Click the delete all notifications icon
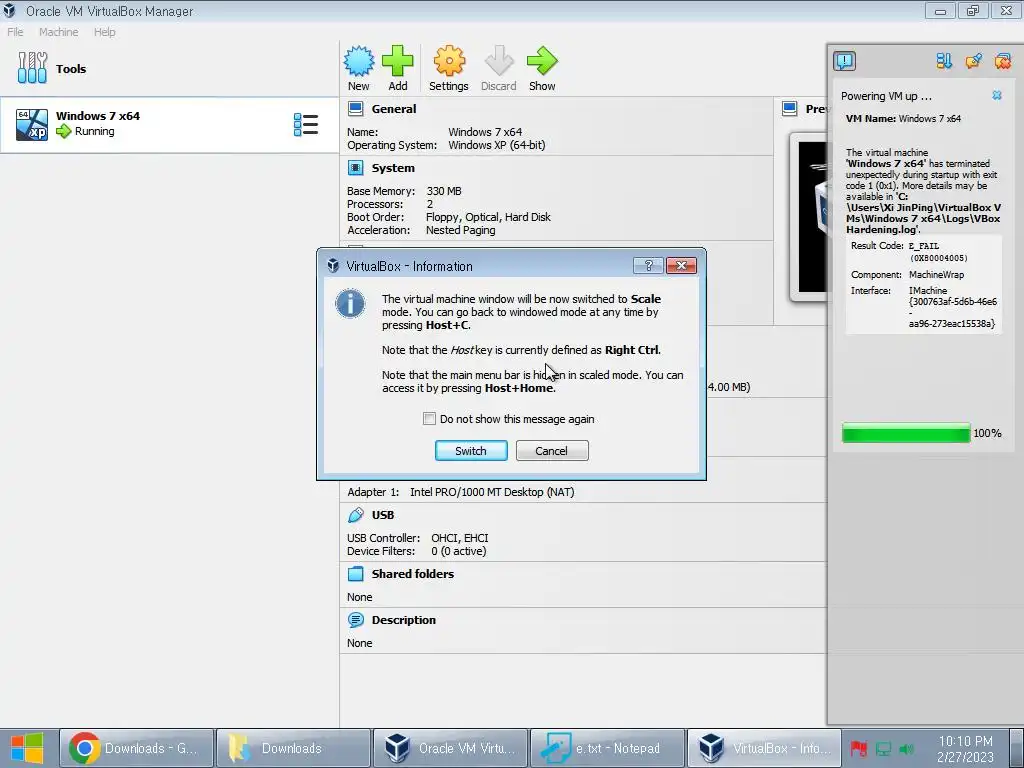This screenshot has width=1024, height=768. click(1002, 61)
